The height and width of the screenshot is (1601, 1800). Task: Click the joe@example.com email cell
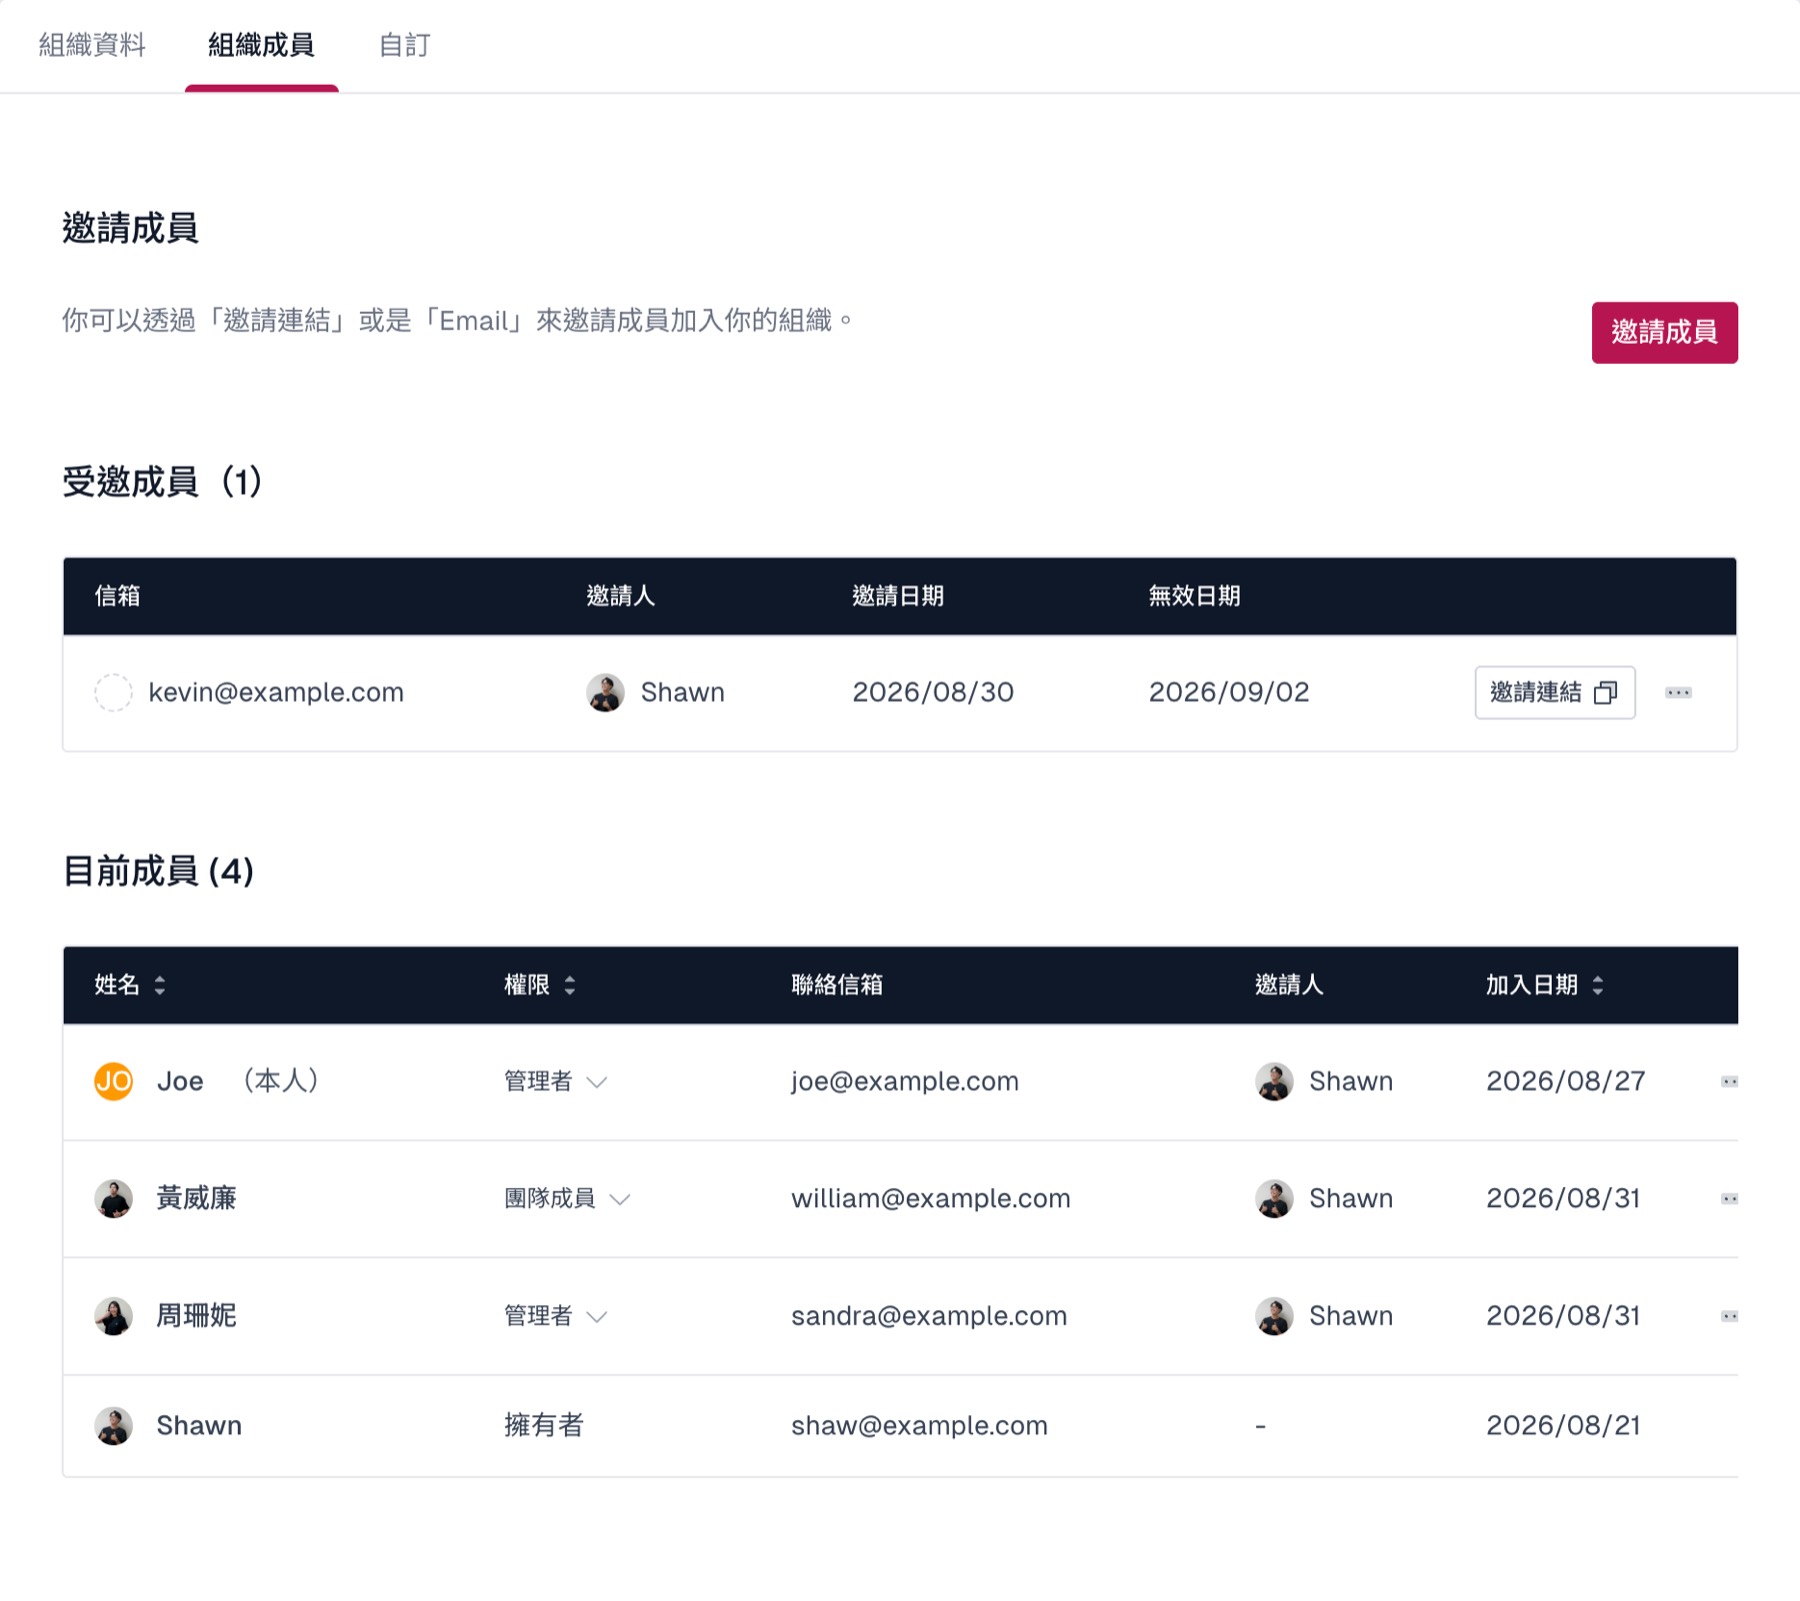click(x=905, y=1081)
